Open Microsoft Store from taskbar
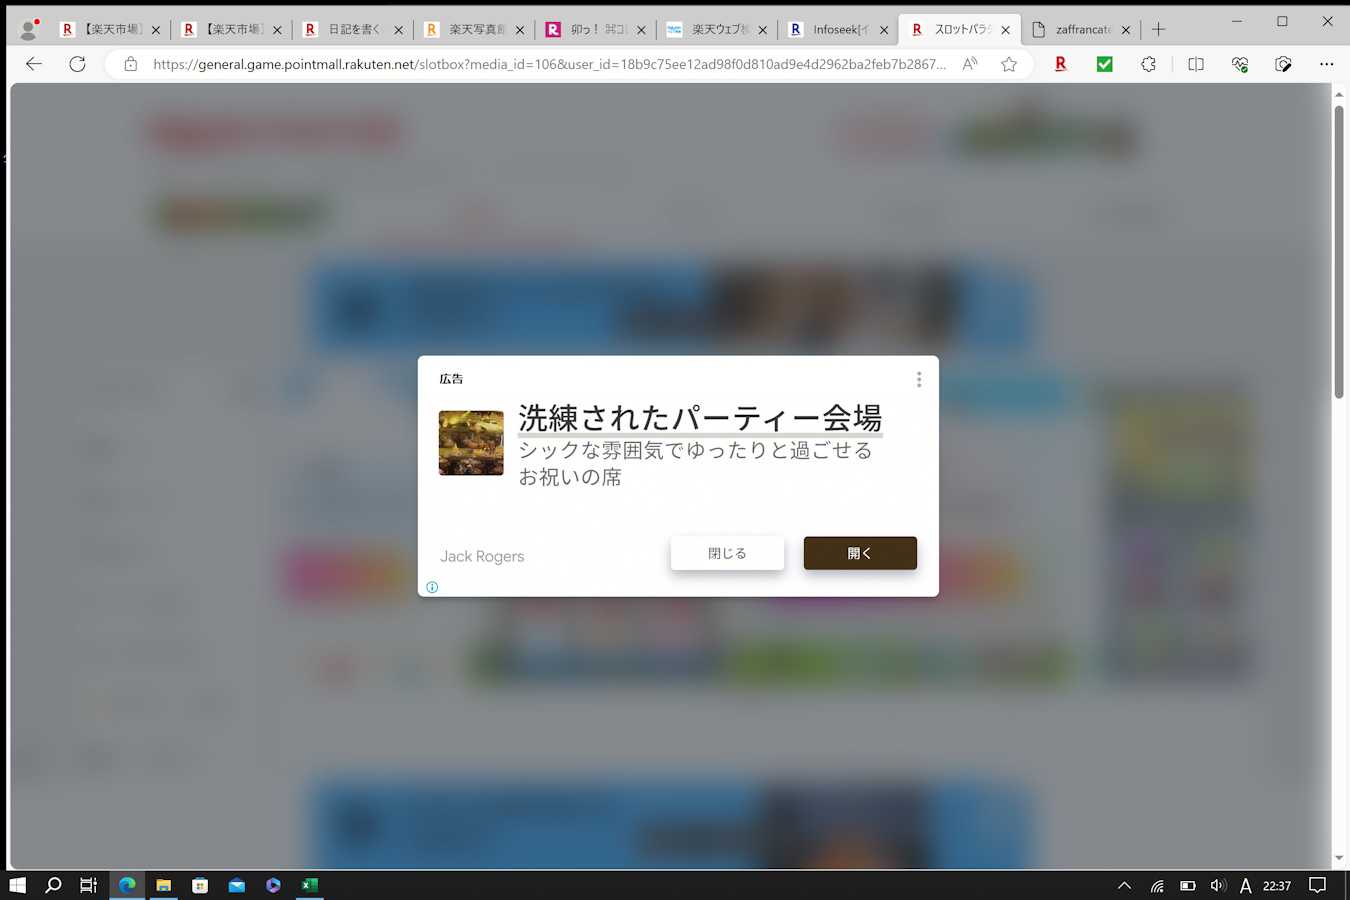Screen dimensions: 1350x900 (x=200, y=885)
